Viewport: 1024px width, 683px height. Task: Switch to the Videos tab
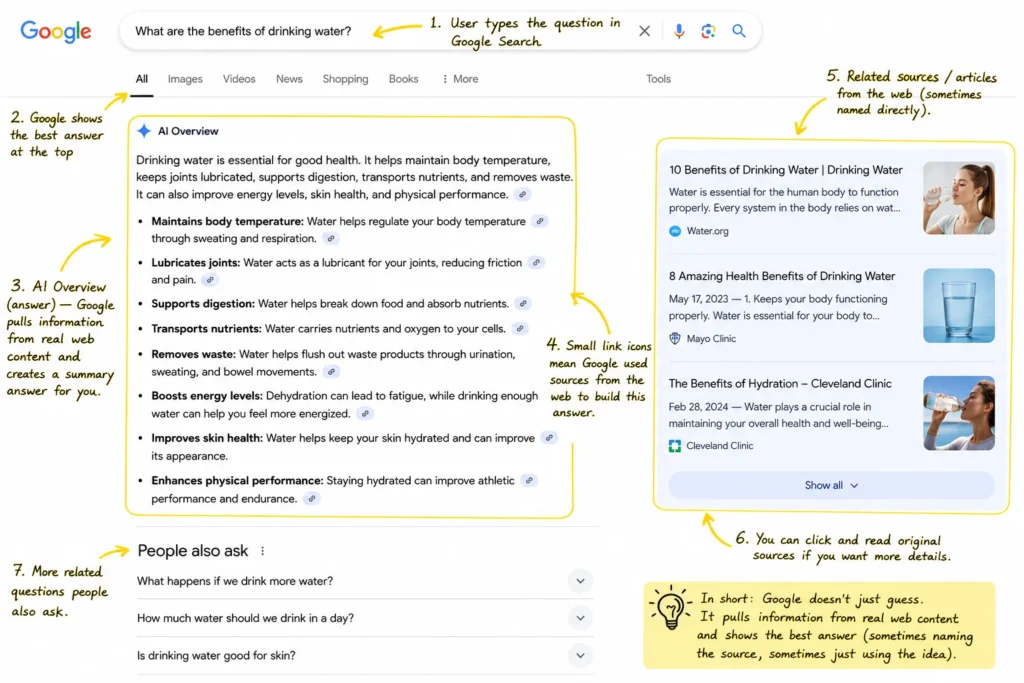click(x=239, y=79)
